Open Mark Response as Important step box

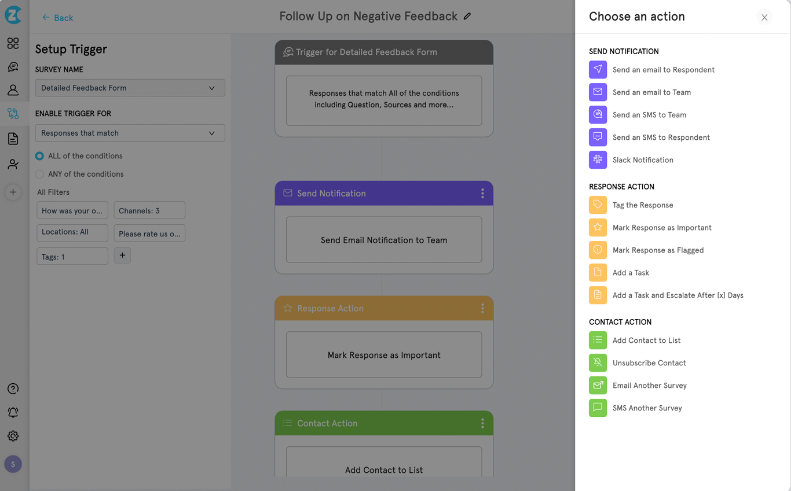tap(384, 355)
